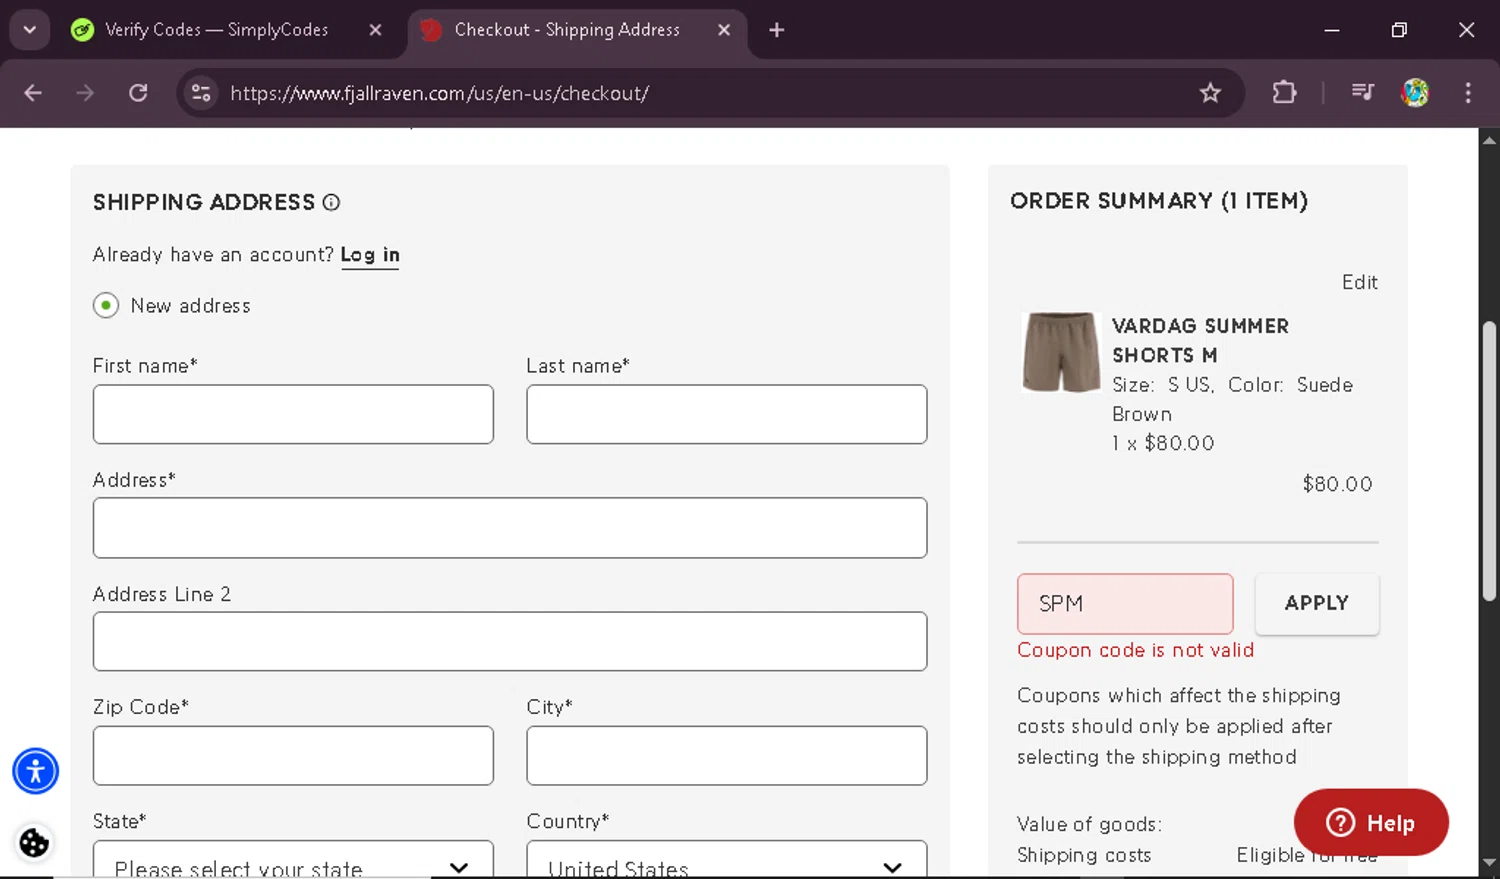Click the Order Summary (1 item) heading

tap(1159, 201)
